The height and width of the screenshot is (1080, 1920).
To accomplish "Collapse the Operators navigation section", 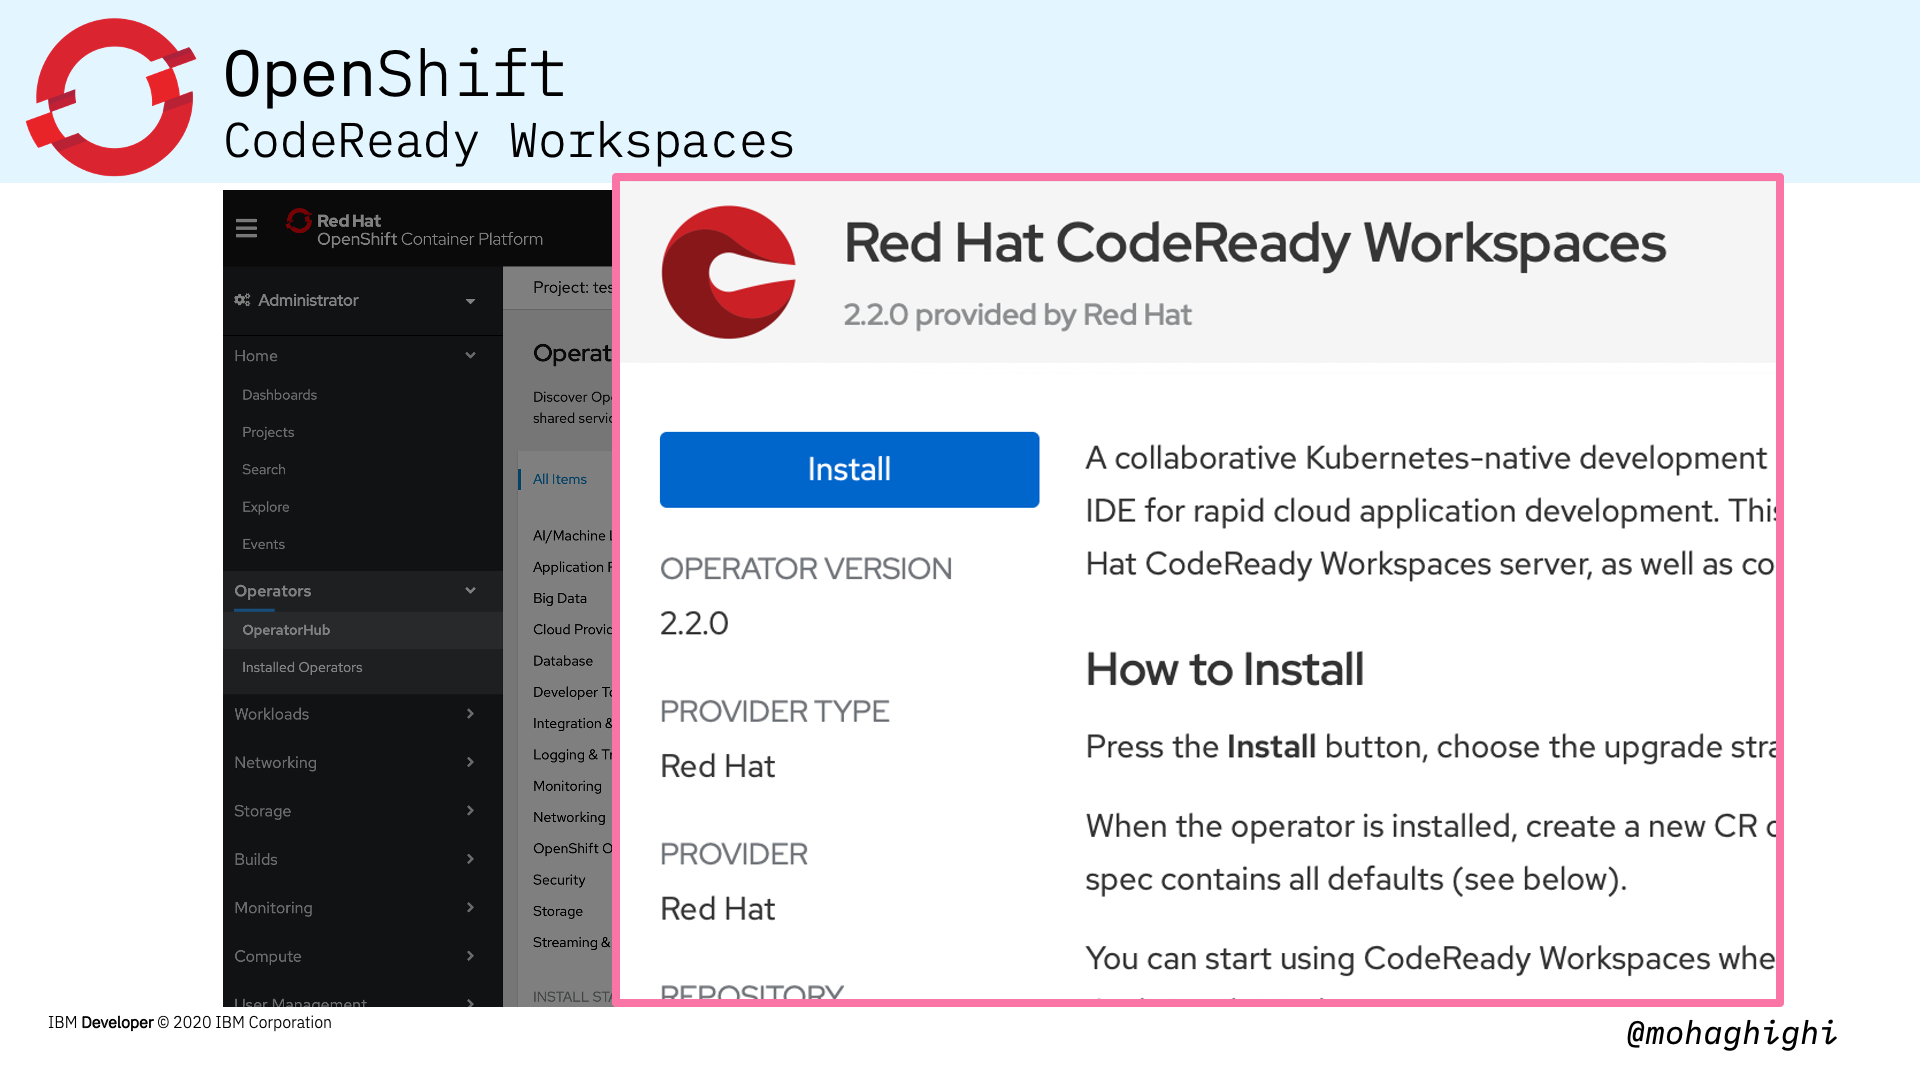I will click(362, 591).
